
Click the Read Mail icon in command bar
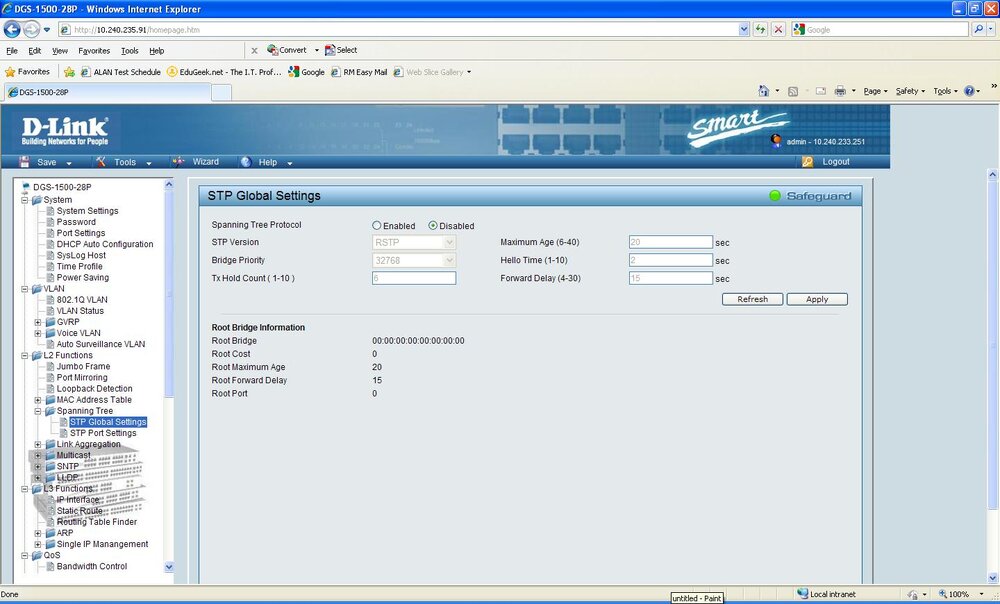coord(821,91)
